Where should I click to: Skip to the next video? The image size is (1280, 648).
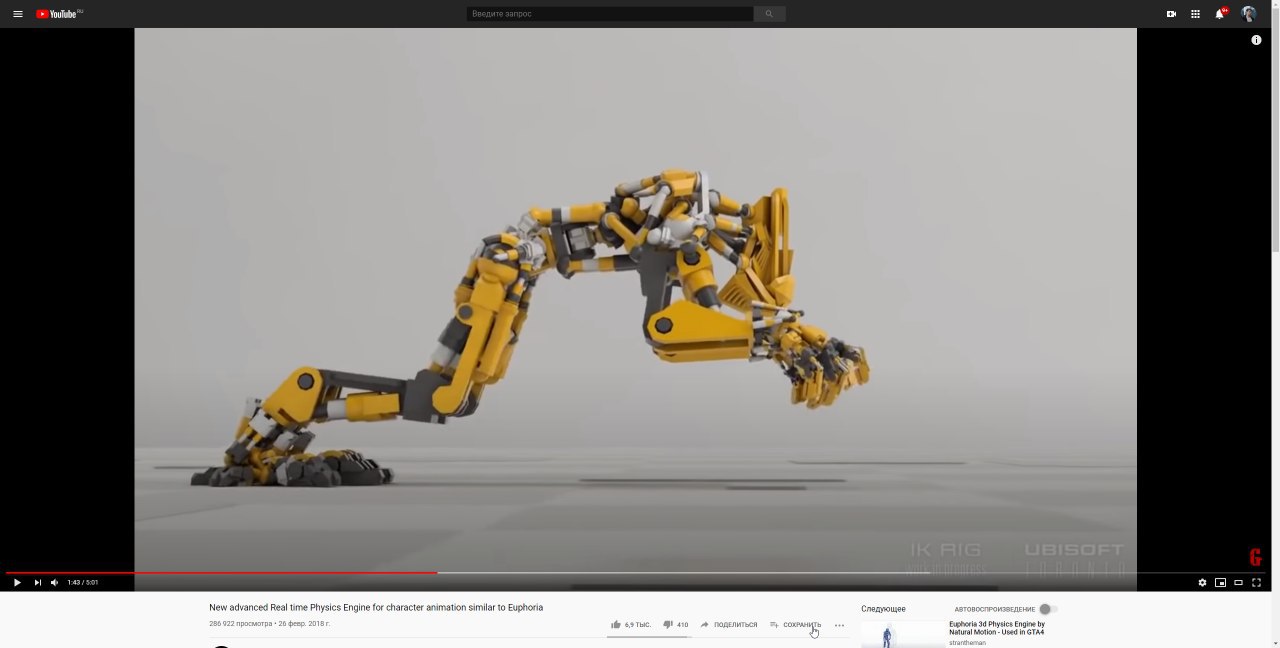[37, 582]
